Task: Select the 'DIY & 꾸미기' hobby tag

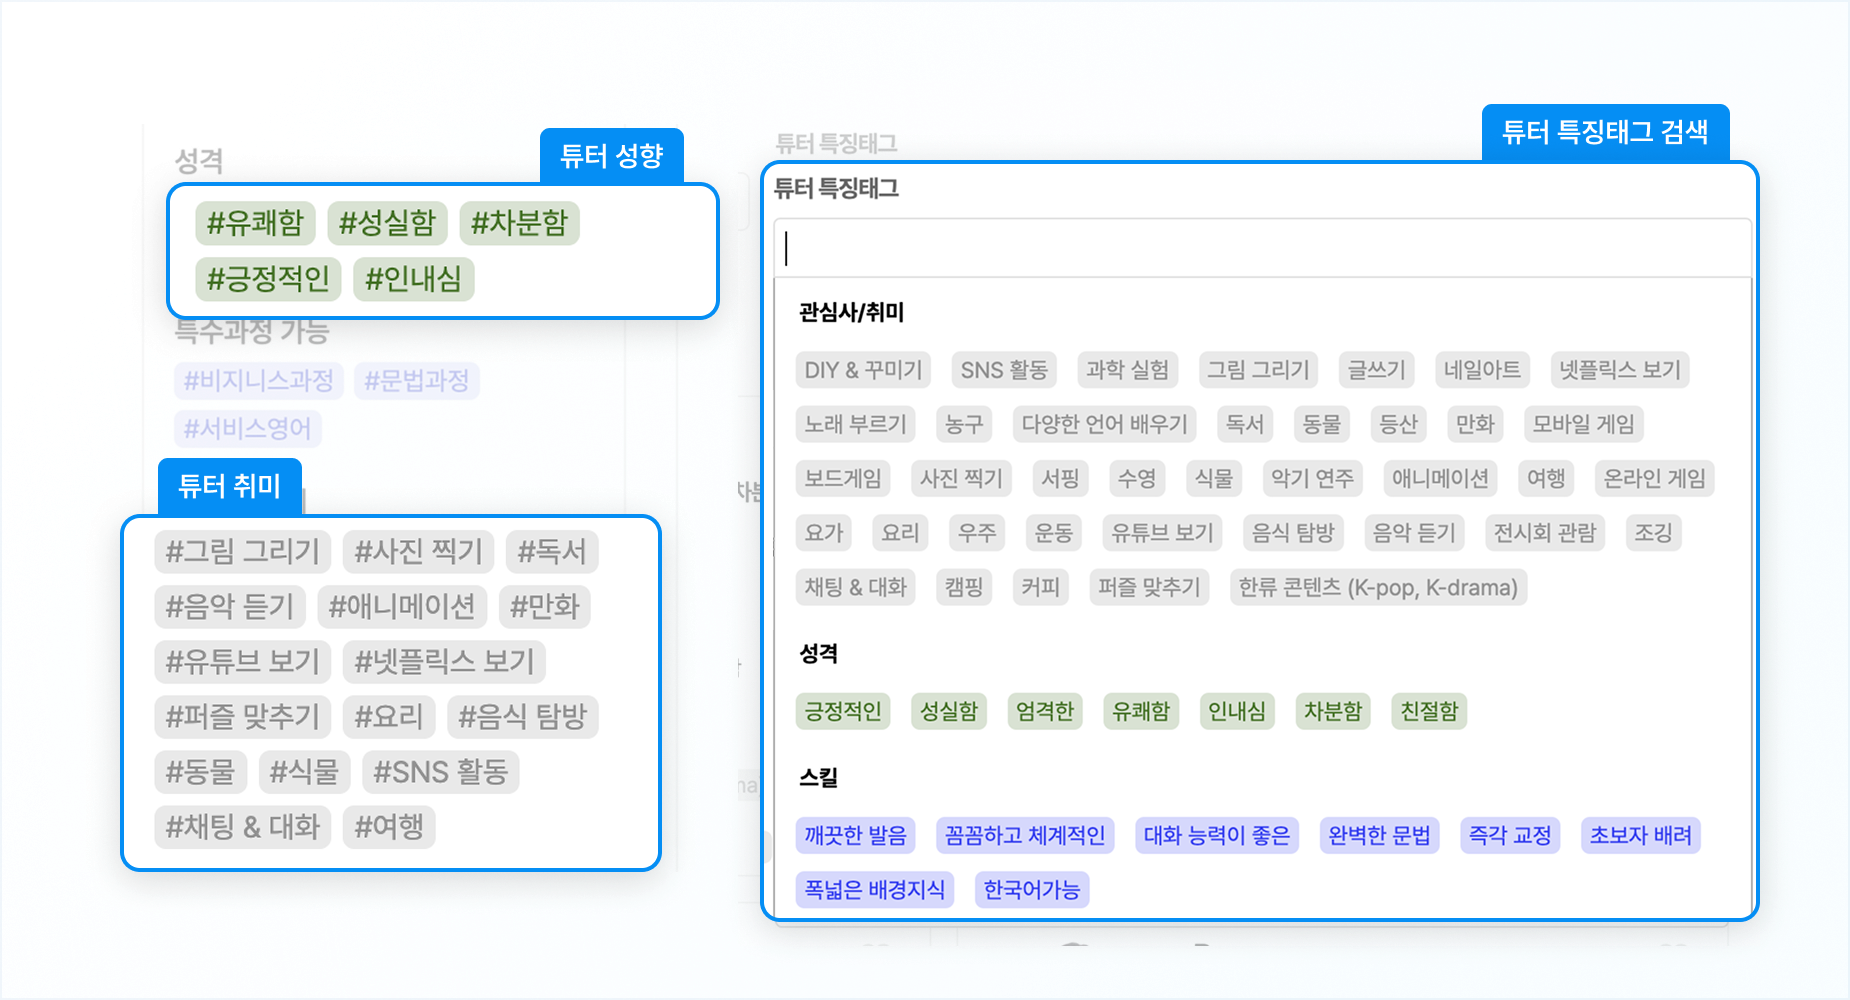Action: pyautogui.click(x=863, y=370)
